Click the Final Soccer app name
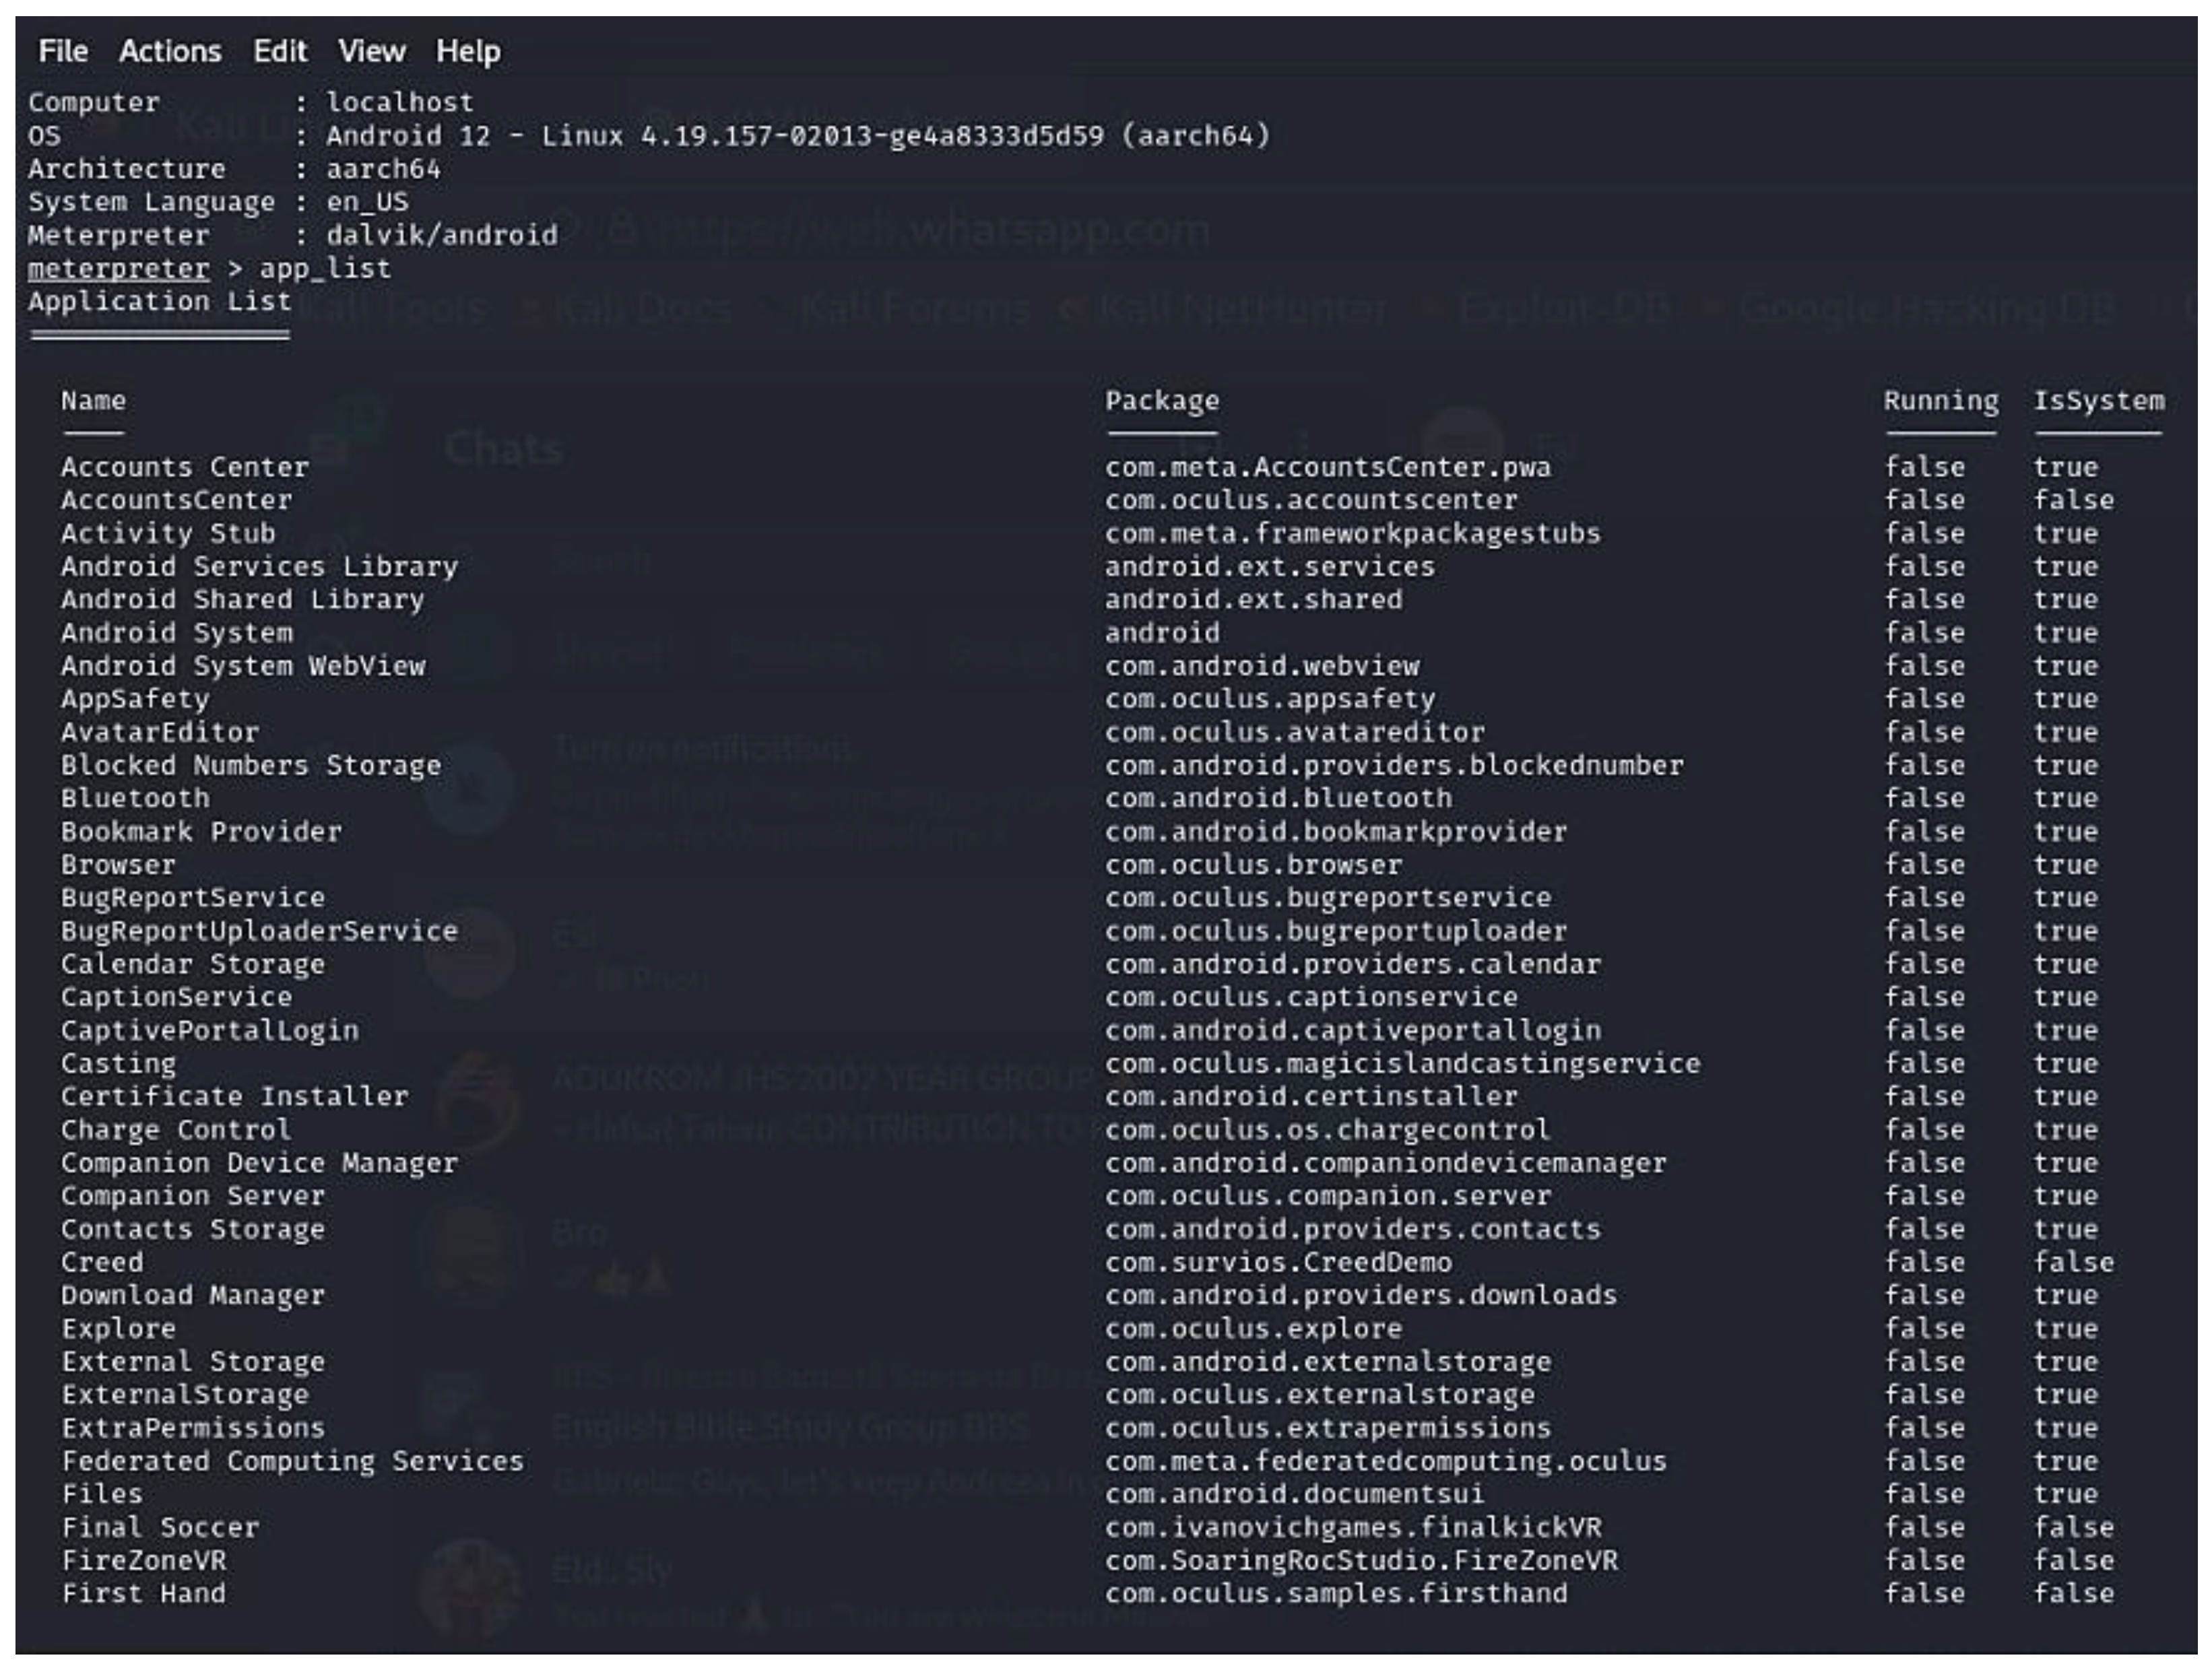The width and height of the screenshot is (2212, 1668). click(x=160, y=1527)
